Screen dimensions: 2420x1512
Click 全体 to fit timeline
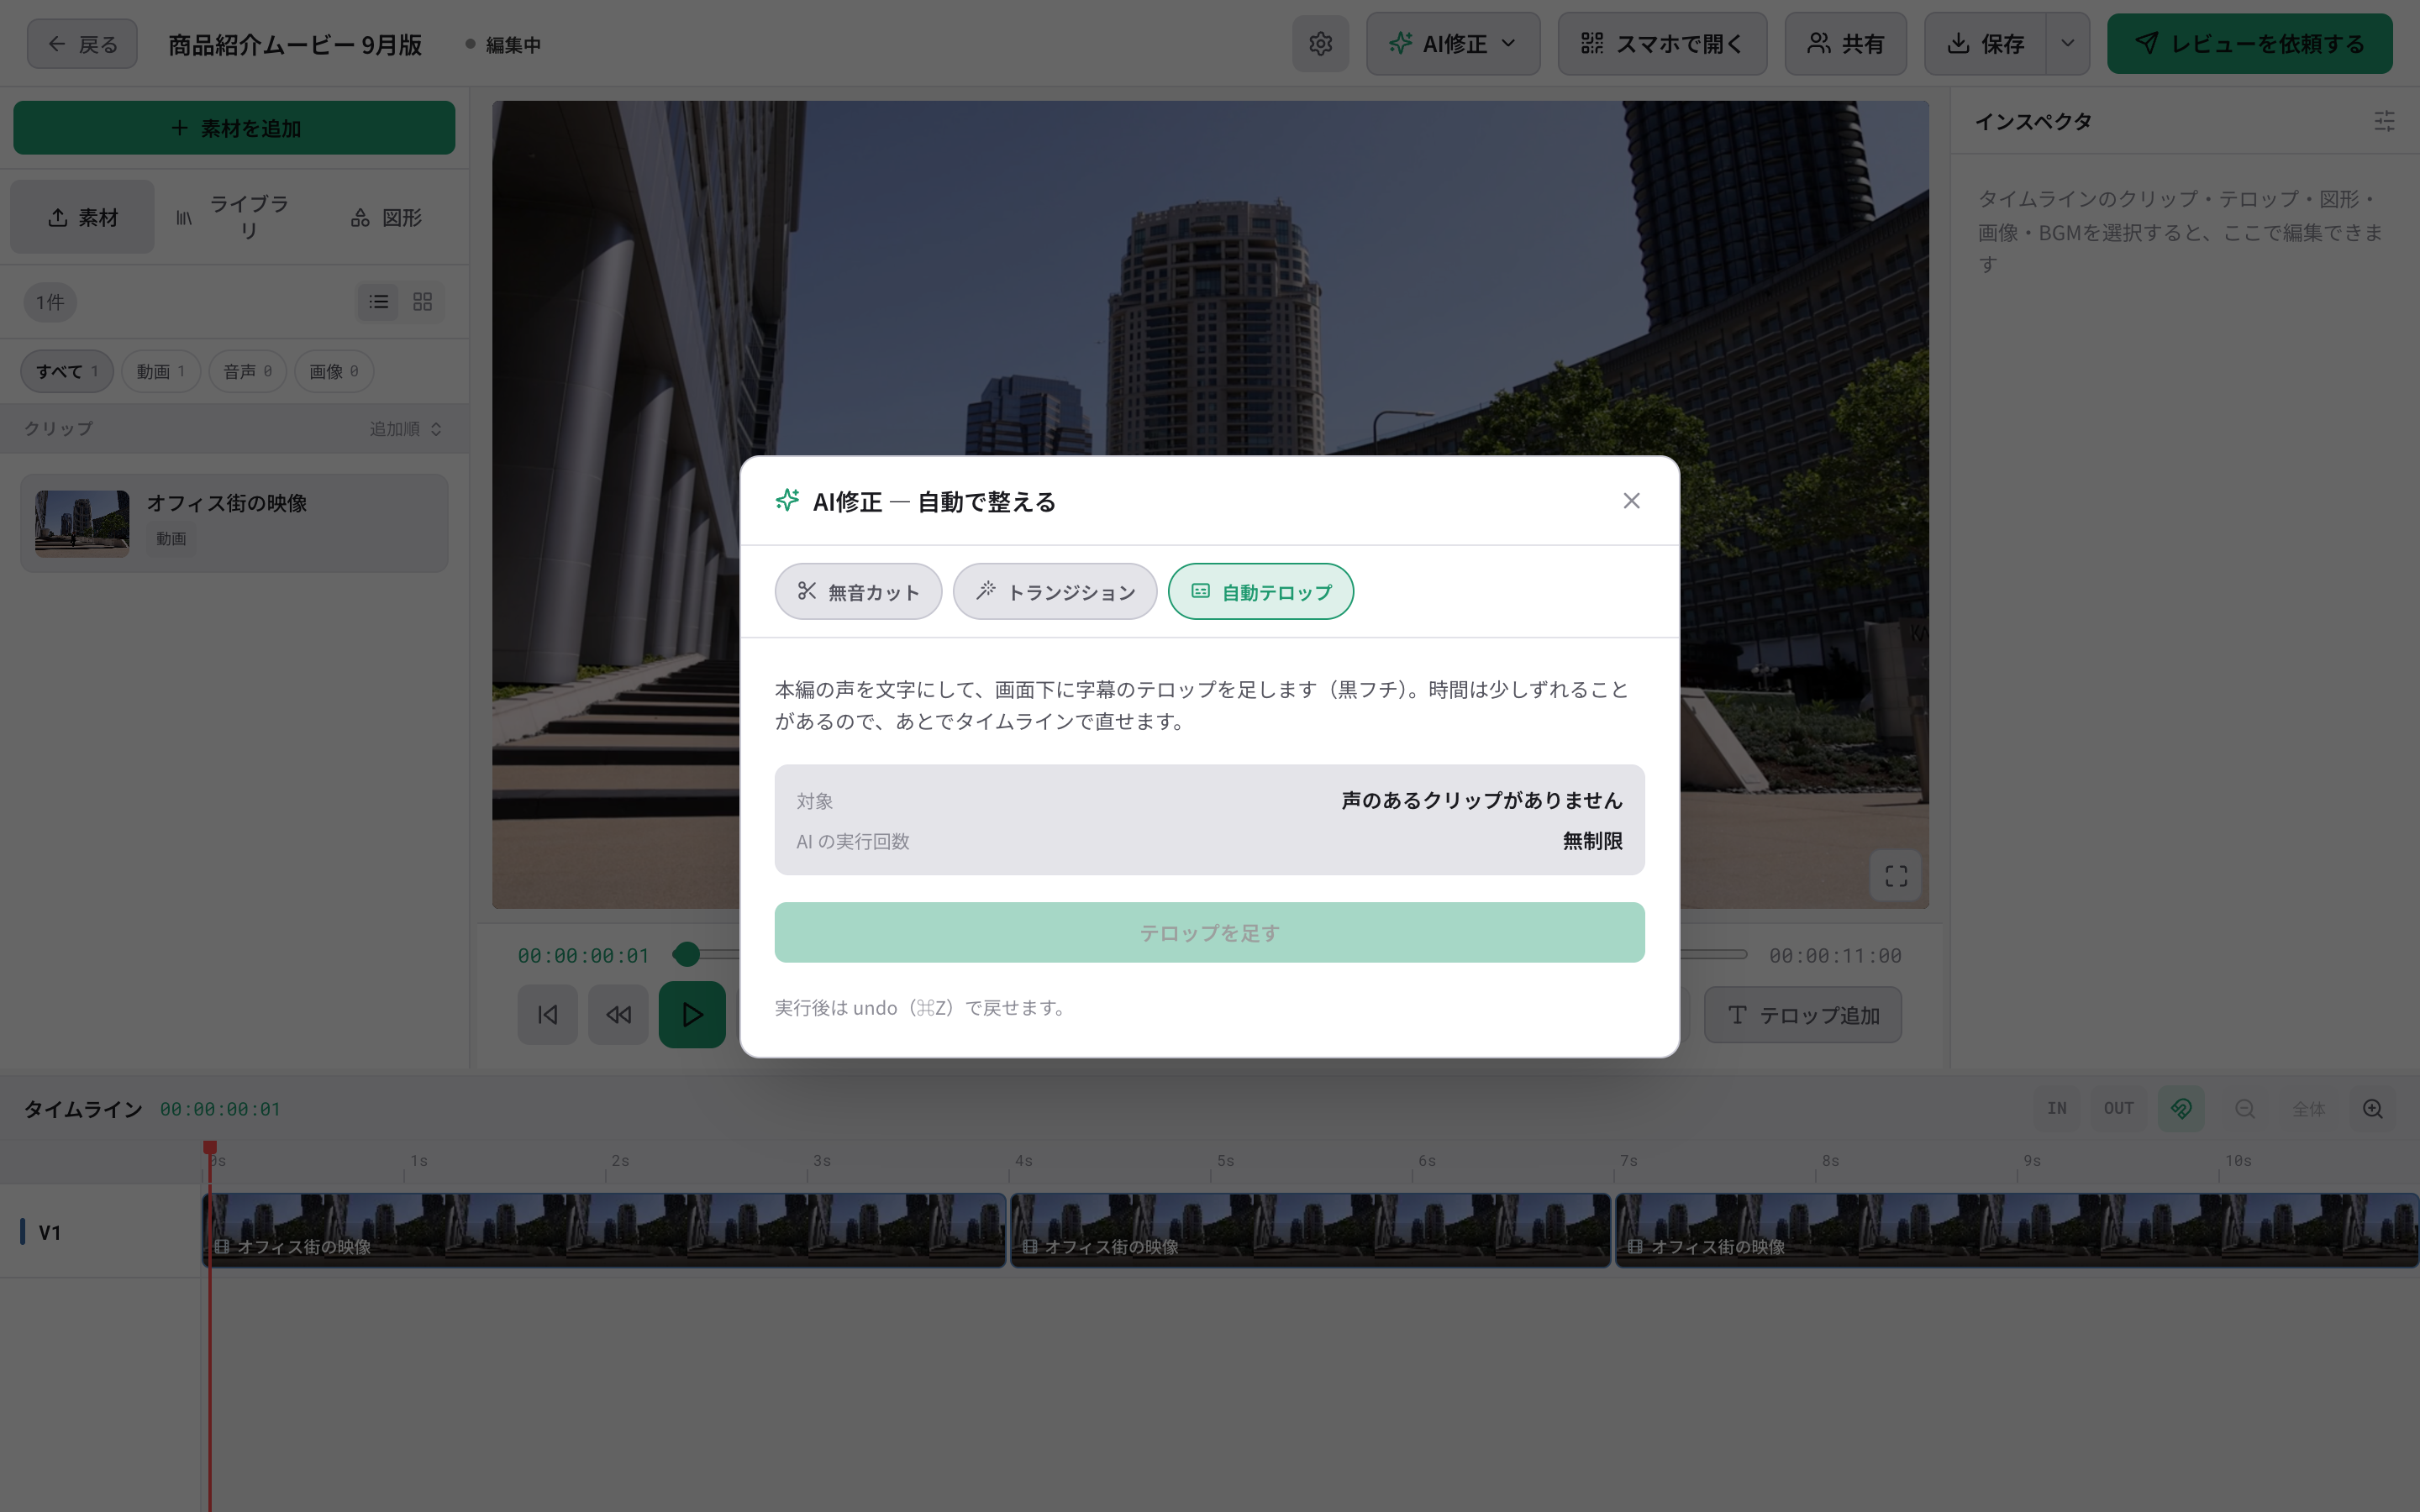(x=2308, y=1109)
